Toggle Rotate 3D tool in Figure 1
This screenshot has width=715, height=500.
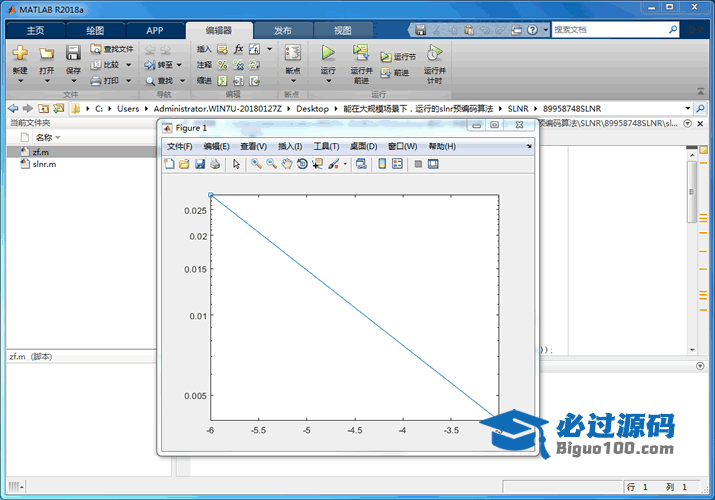pos(302,164)
